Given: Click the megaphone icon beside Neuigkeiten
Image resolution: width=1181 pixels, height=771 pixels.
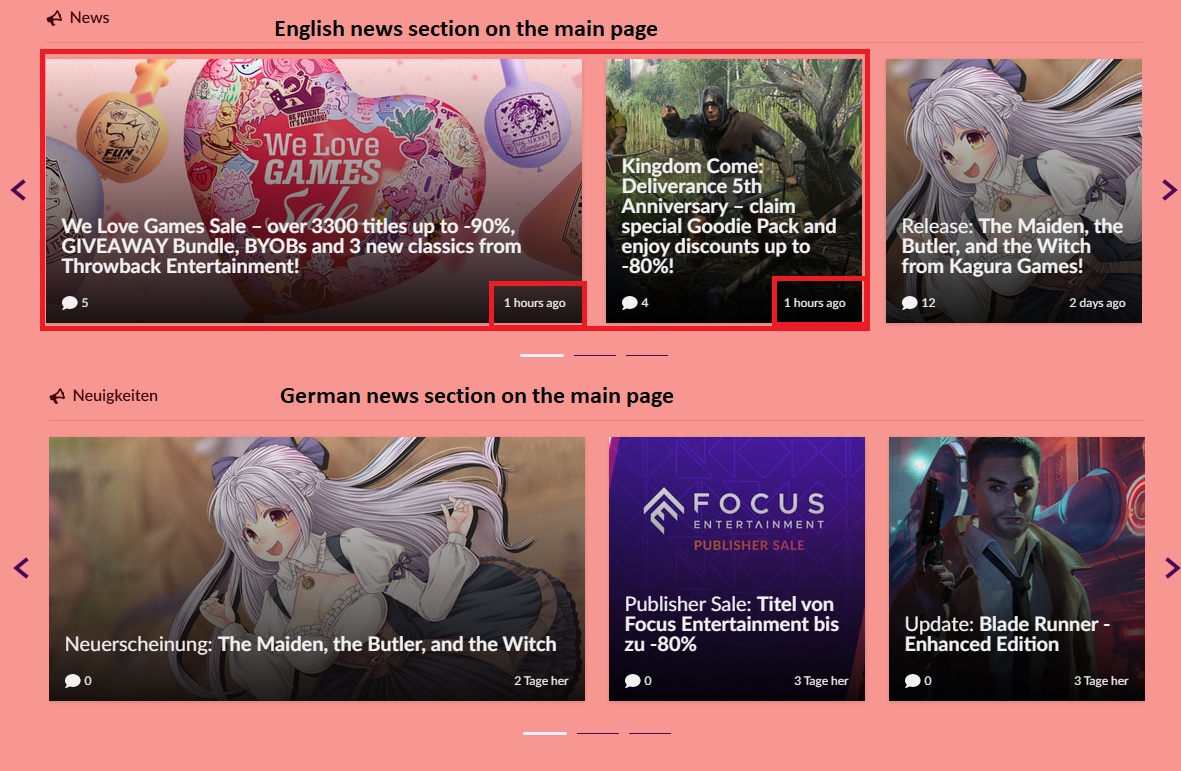Looking at the screenshot, I should tap(57, 396).
